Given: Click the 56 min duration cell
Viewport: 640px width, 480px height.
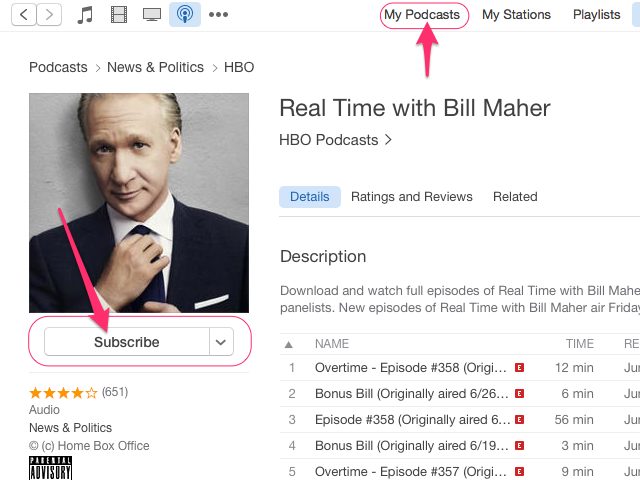Looking at the screenshot, I should click(574, 420).
